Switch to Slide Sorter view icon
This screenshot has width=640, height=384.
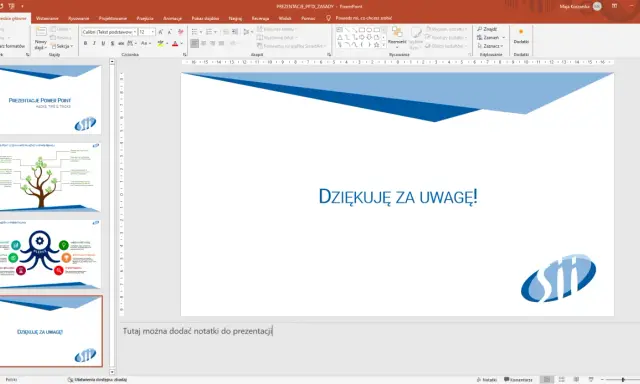click(x=562, y=380)
